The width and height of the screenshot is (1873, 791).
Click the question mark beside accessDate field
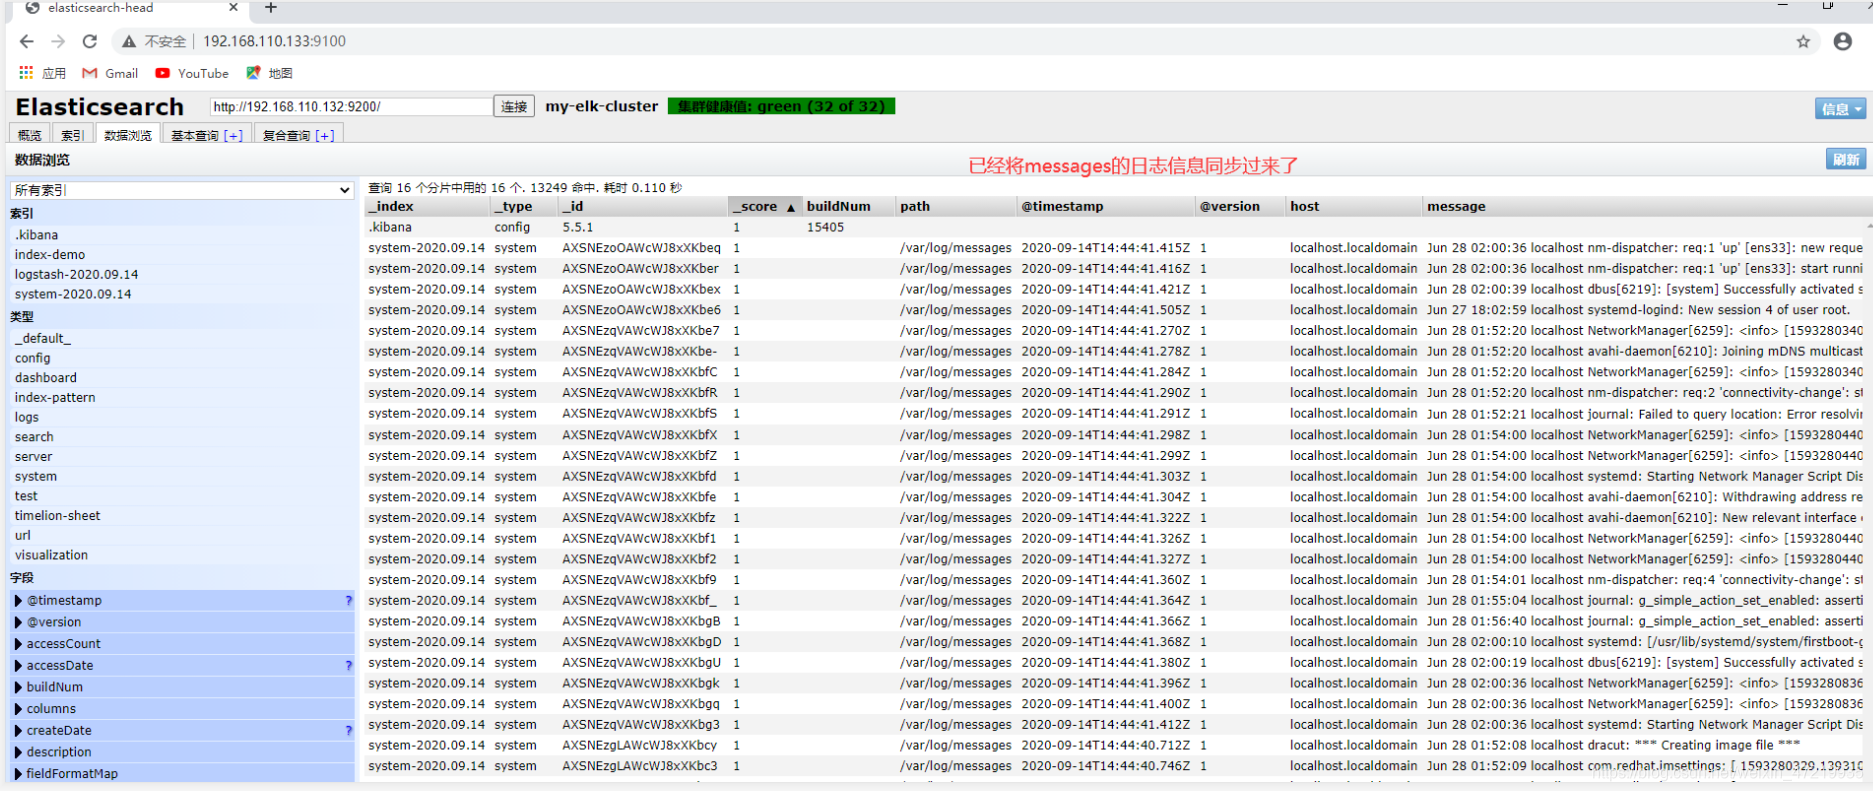pos(348,665)
